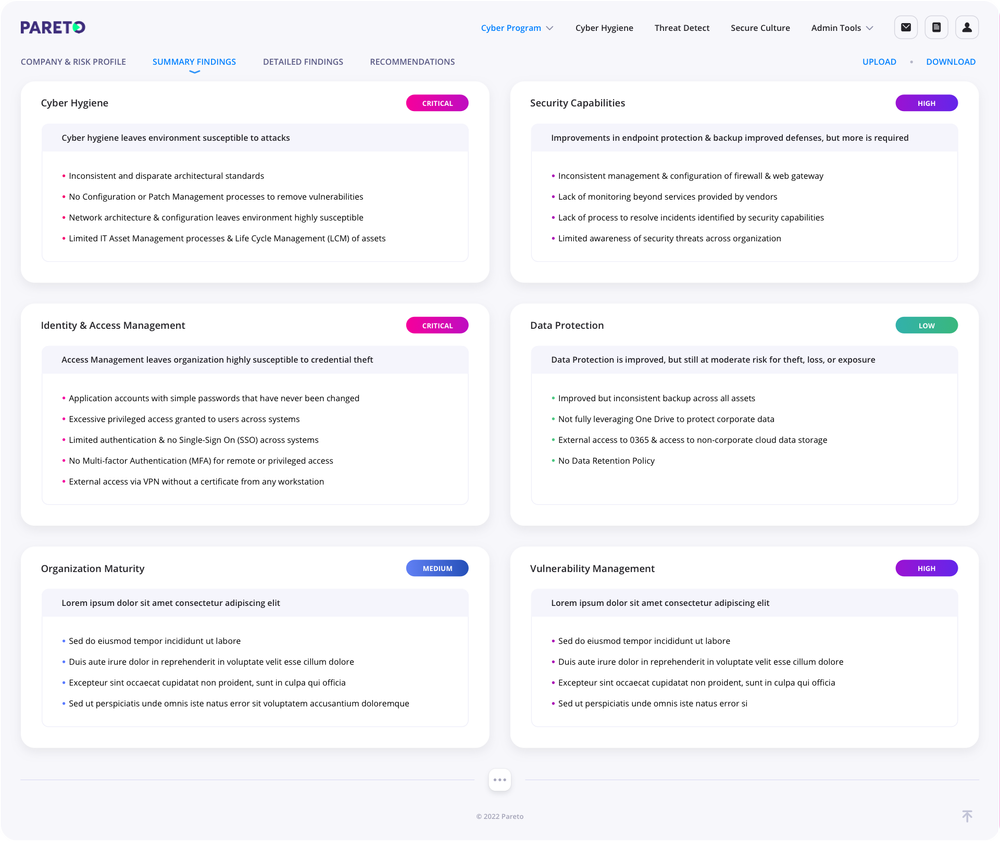Expand the ellipsis disclosure at page bottom
This screenshot has height=842, width=1000.
click(500, 779)
